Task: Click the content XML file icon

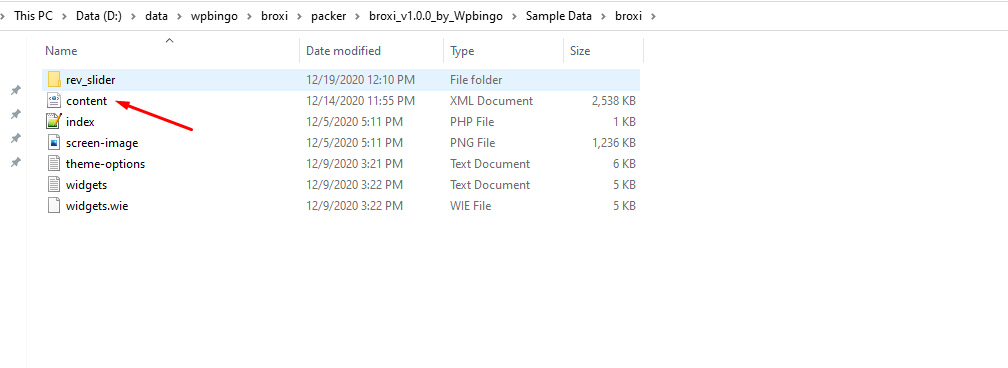Action: click(x=54, y=100)
